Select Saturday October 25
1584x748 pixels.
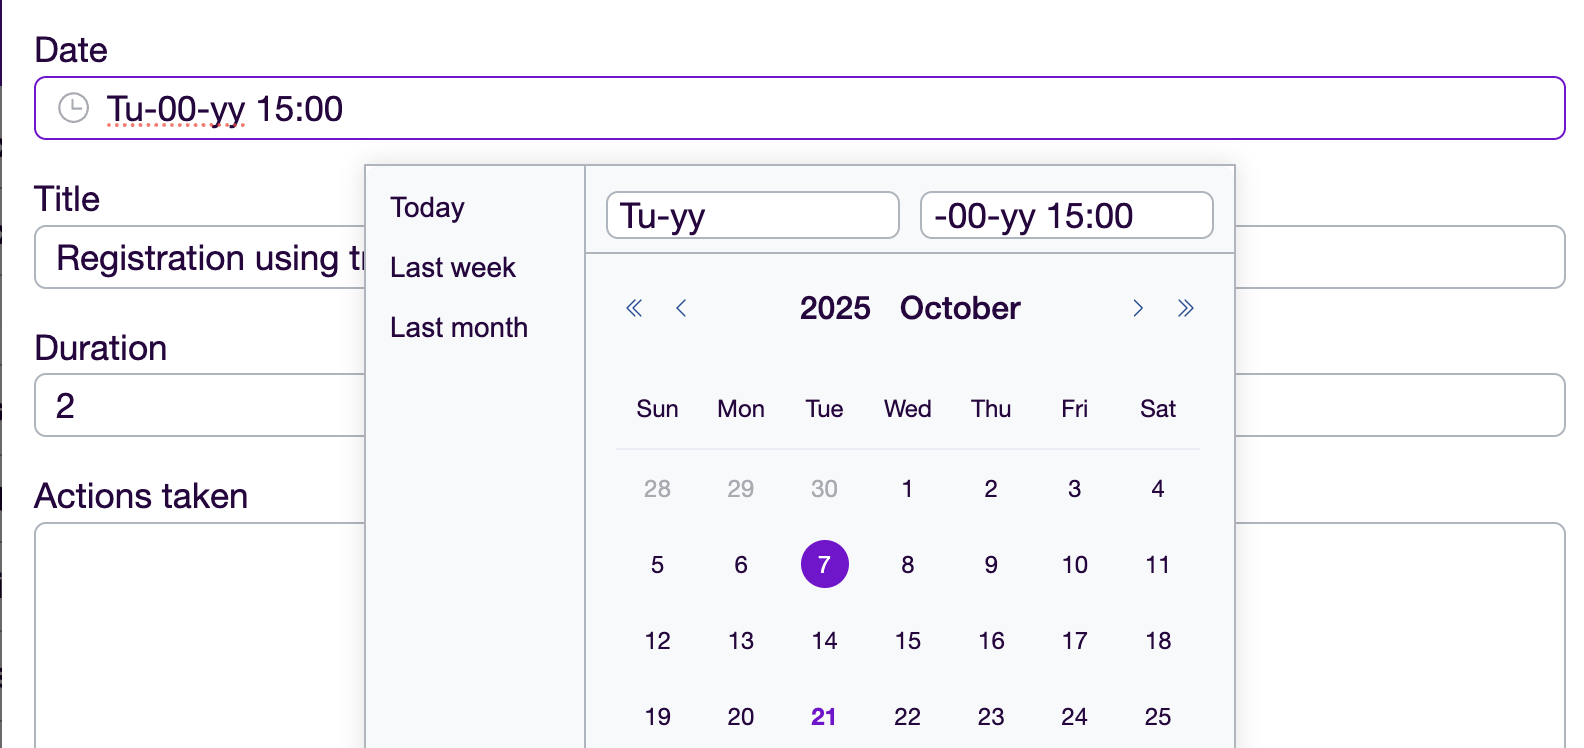click(1158, 717)
